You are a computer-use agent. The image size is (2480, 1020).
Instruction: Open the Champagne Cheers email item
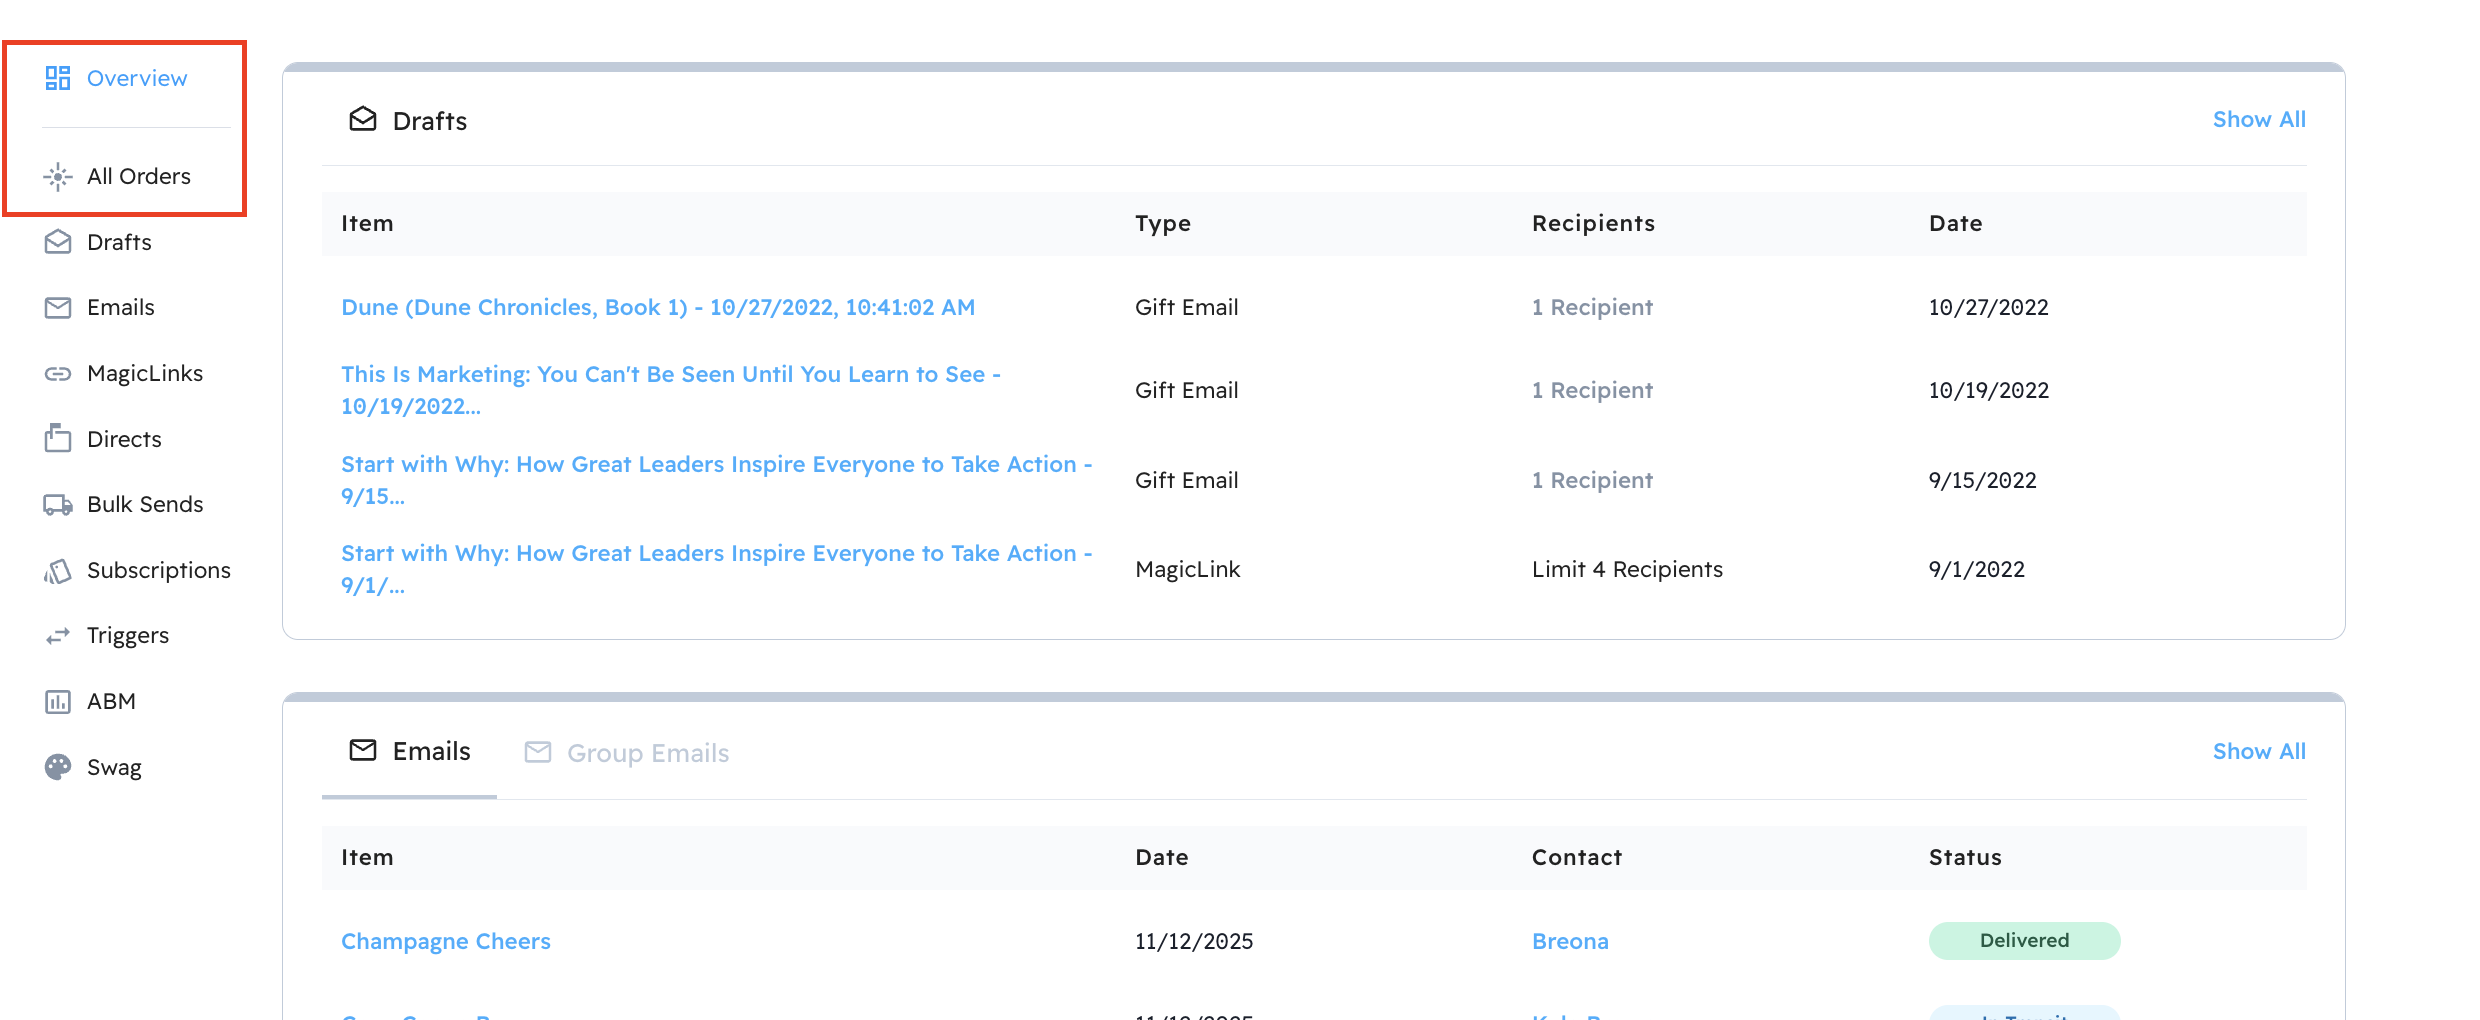pyautogui.click(x=446, y=942)
